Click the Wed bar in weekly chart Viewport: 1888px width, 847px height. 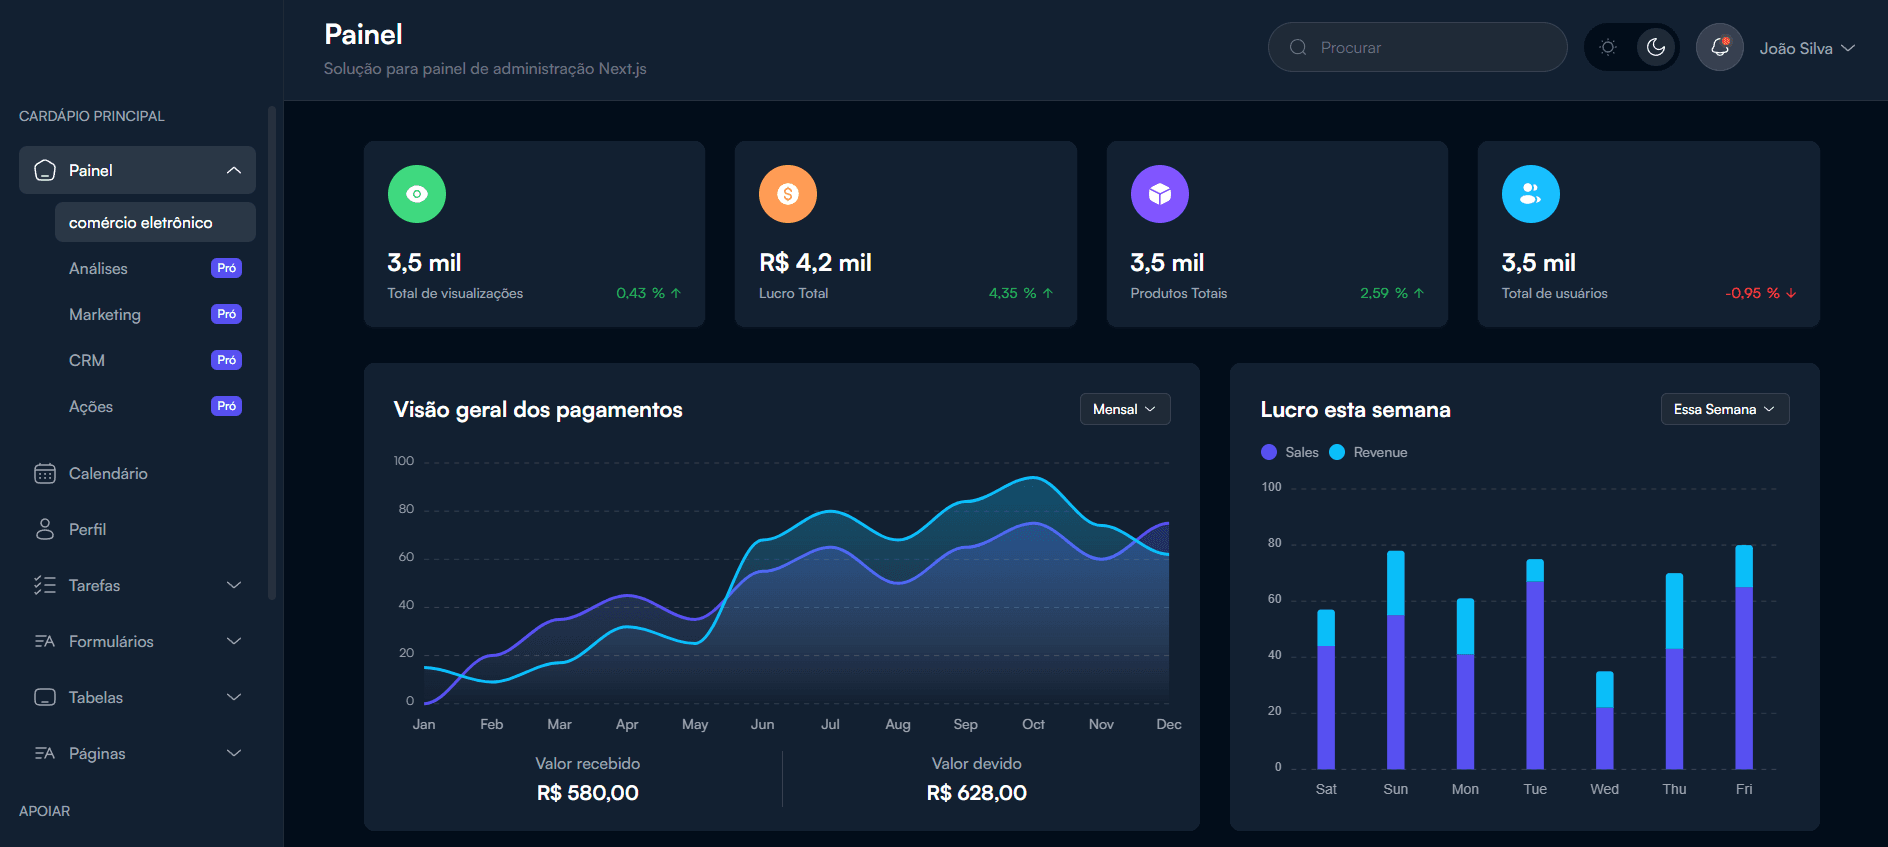coord(1605,719)
